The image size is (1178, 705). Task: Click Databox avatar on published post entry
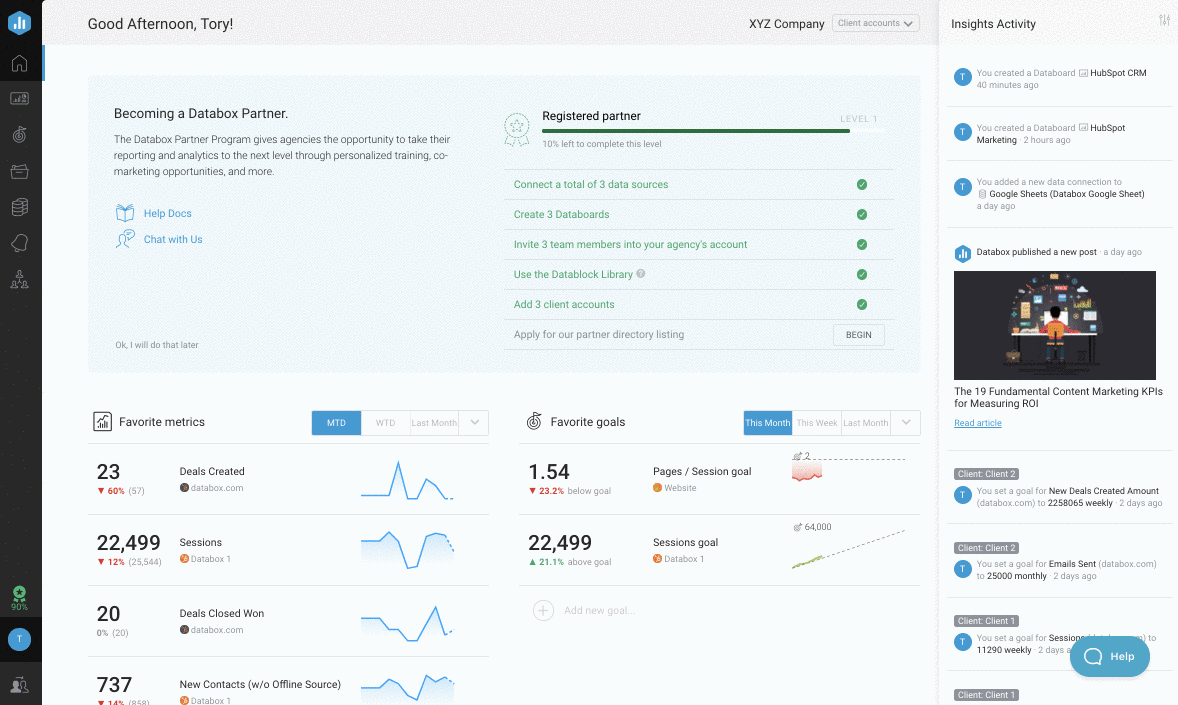[962, 253]
